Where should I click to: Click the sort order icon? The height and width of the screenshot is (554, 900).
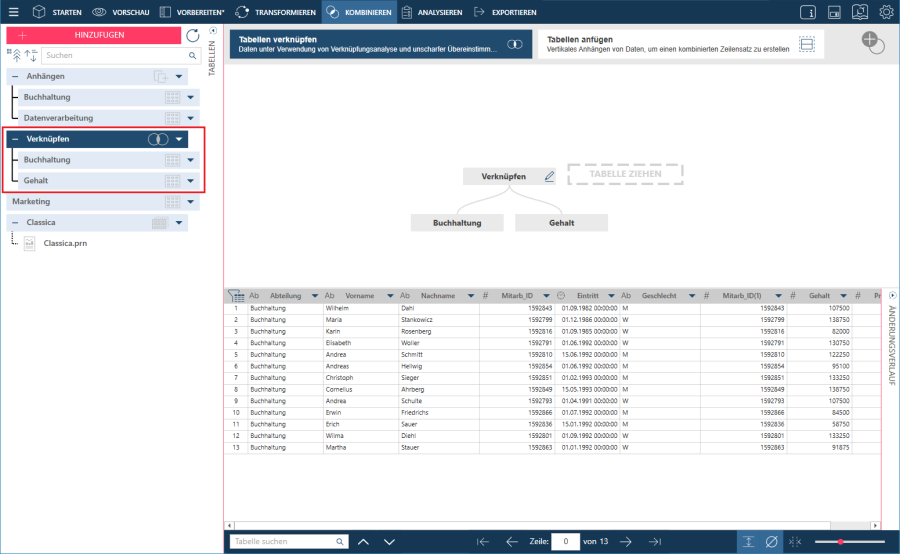(x=31, y=55)
